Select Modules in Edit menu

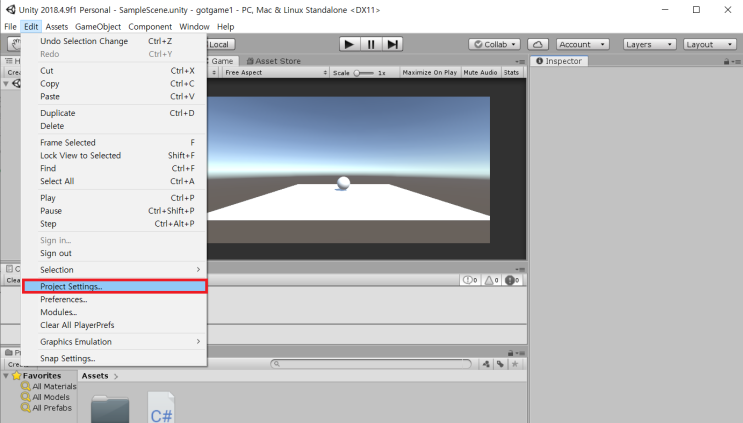[x=114, y=312]
